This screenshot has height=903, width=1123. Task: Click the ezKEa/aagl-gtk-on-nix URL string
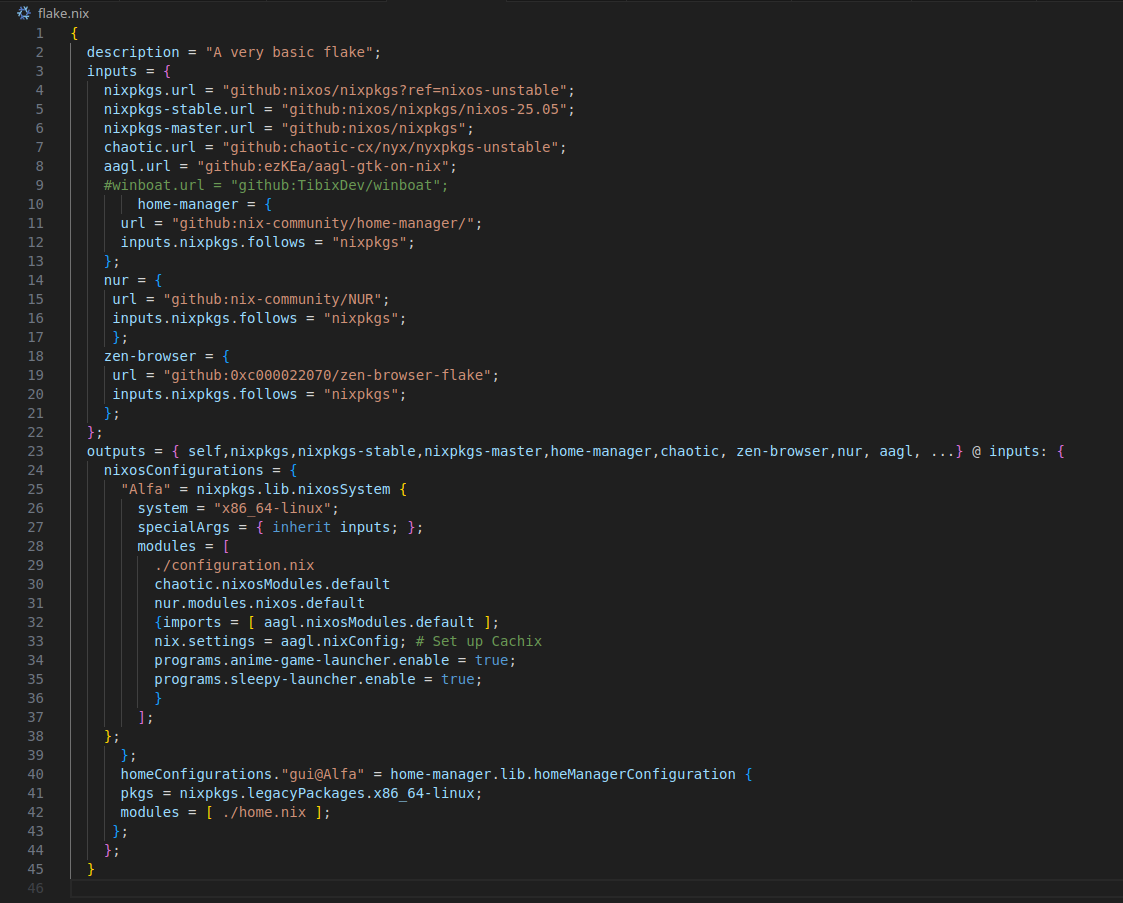tap(323, 166)
